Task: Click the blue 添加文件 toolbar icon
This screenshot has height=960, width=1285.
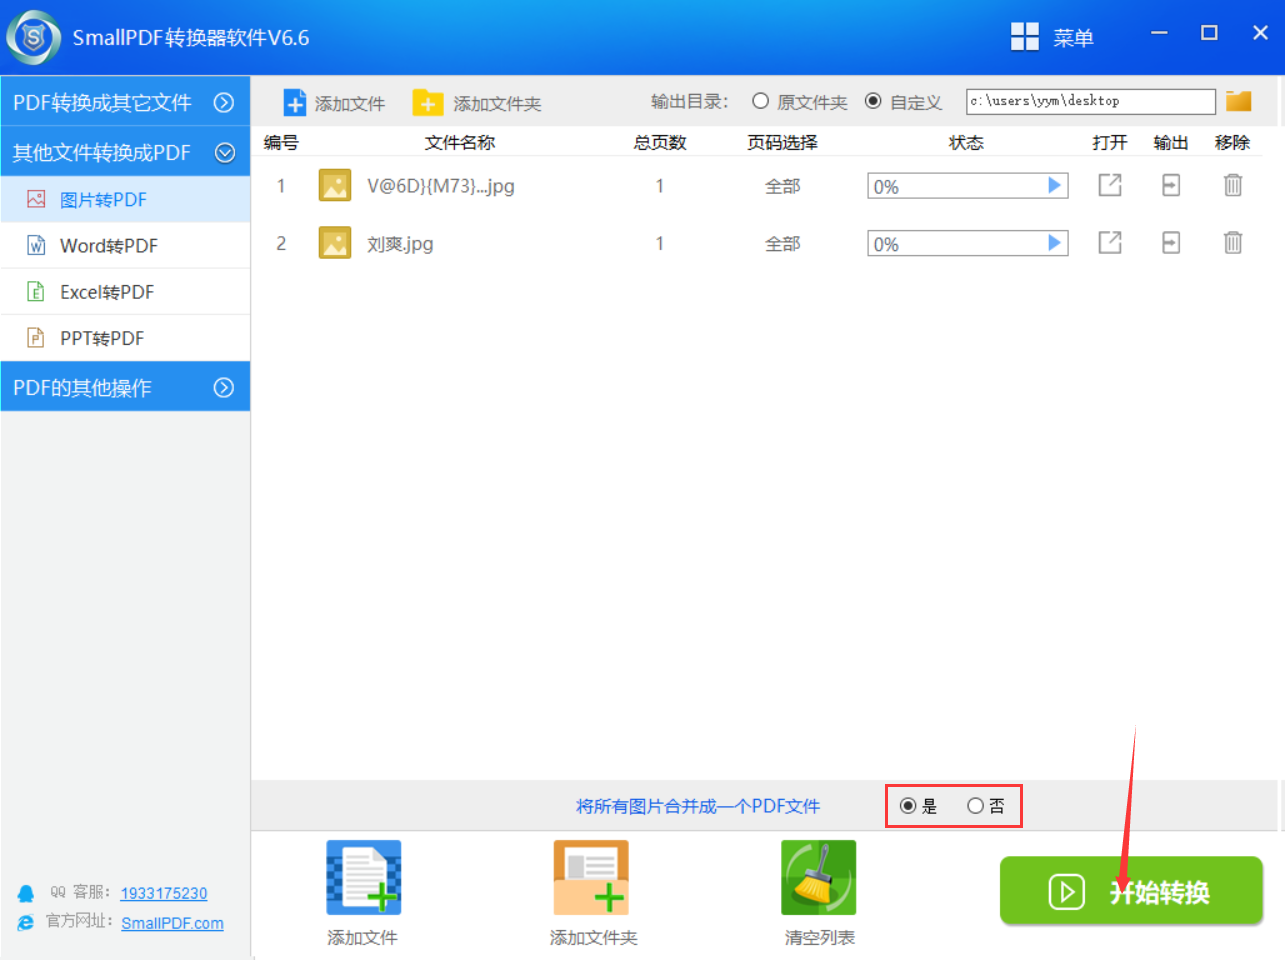Action: pos(295,103)
